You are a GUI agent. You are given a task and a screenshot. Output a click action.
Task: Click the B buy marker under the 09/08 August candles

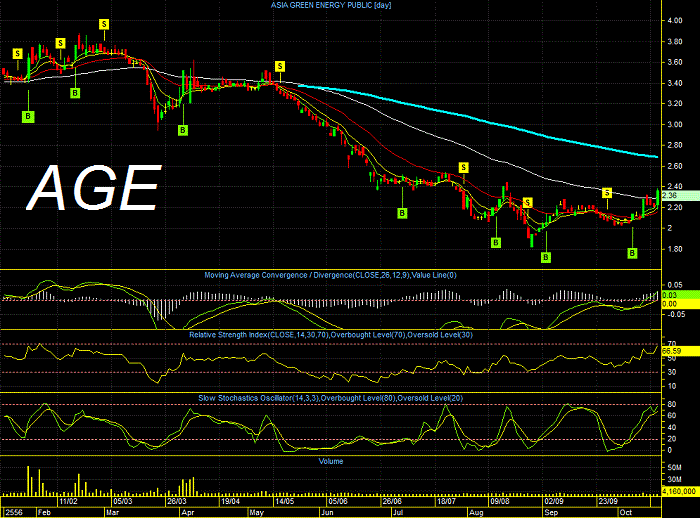[x=496, y=242]
